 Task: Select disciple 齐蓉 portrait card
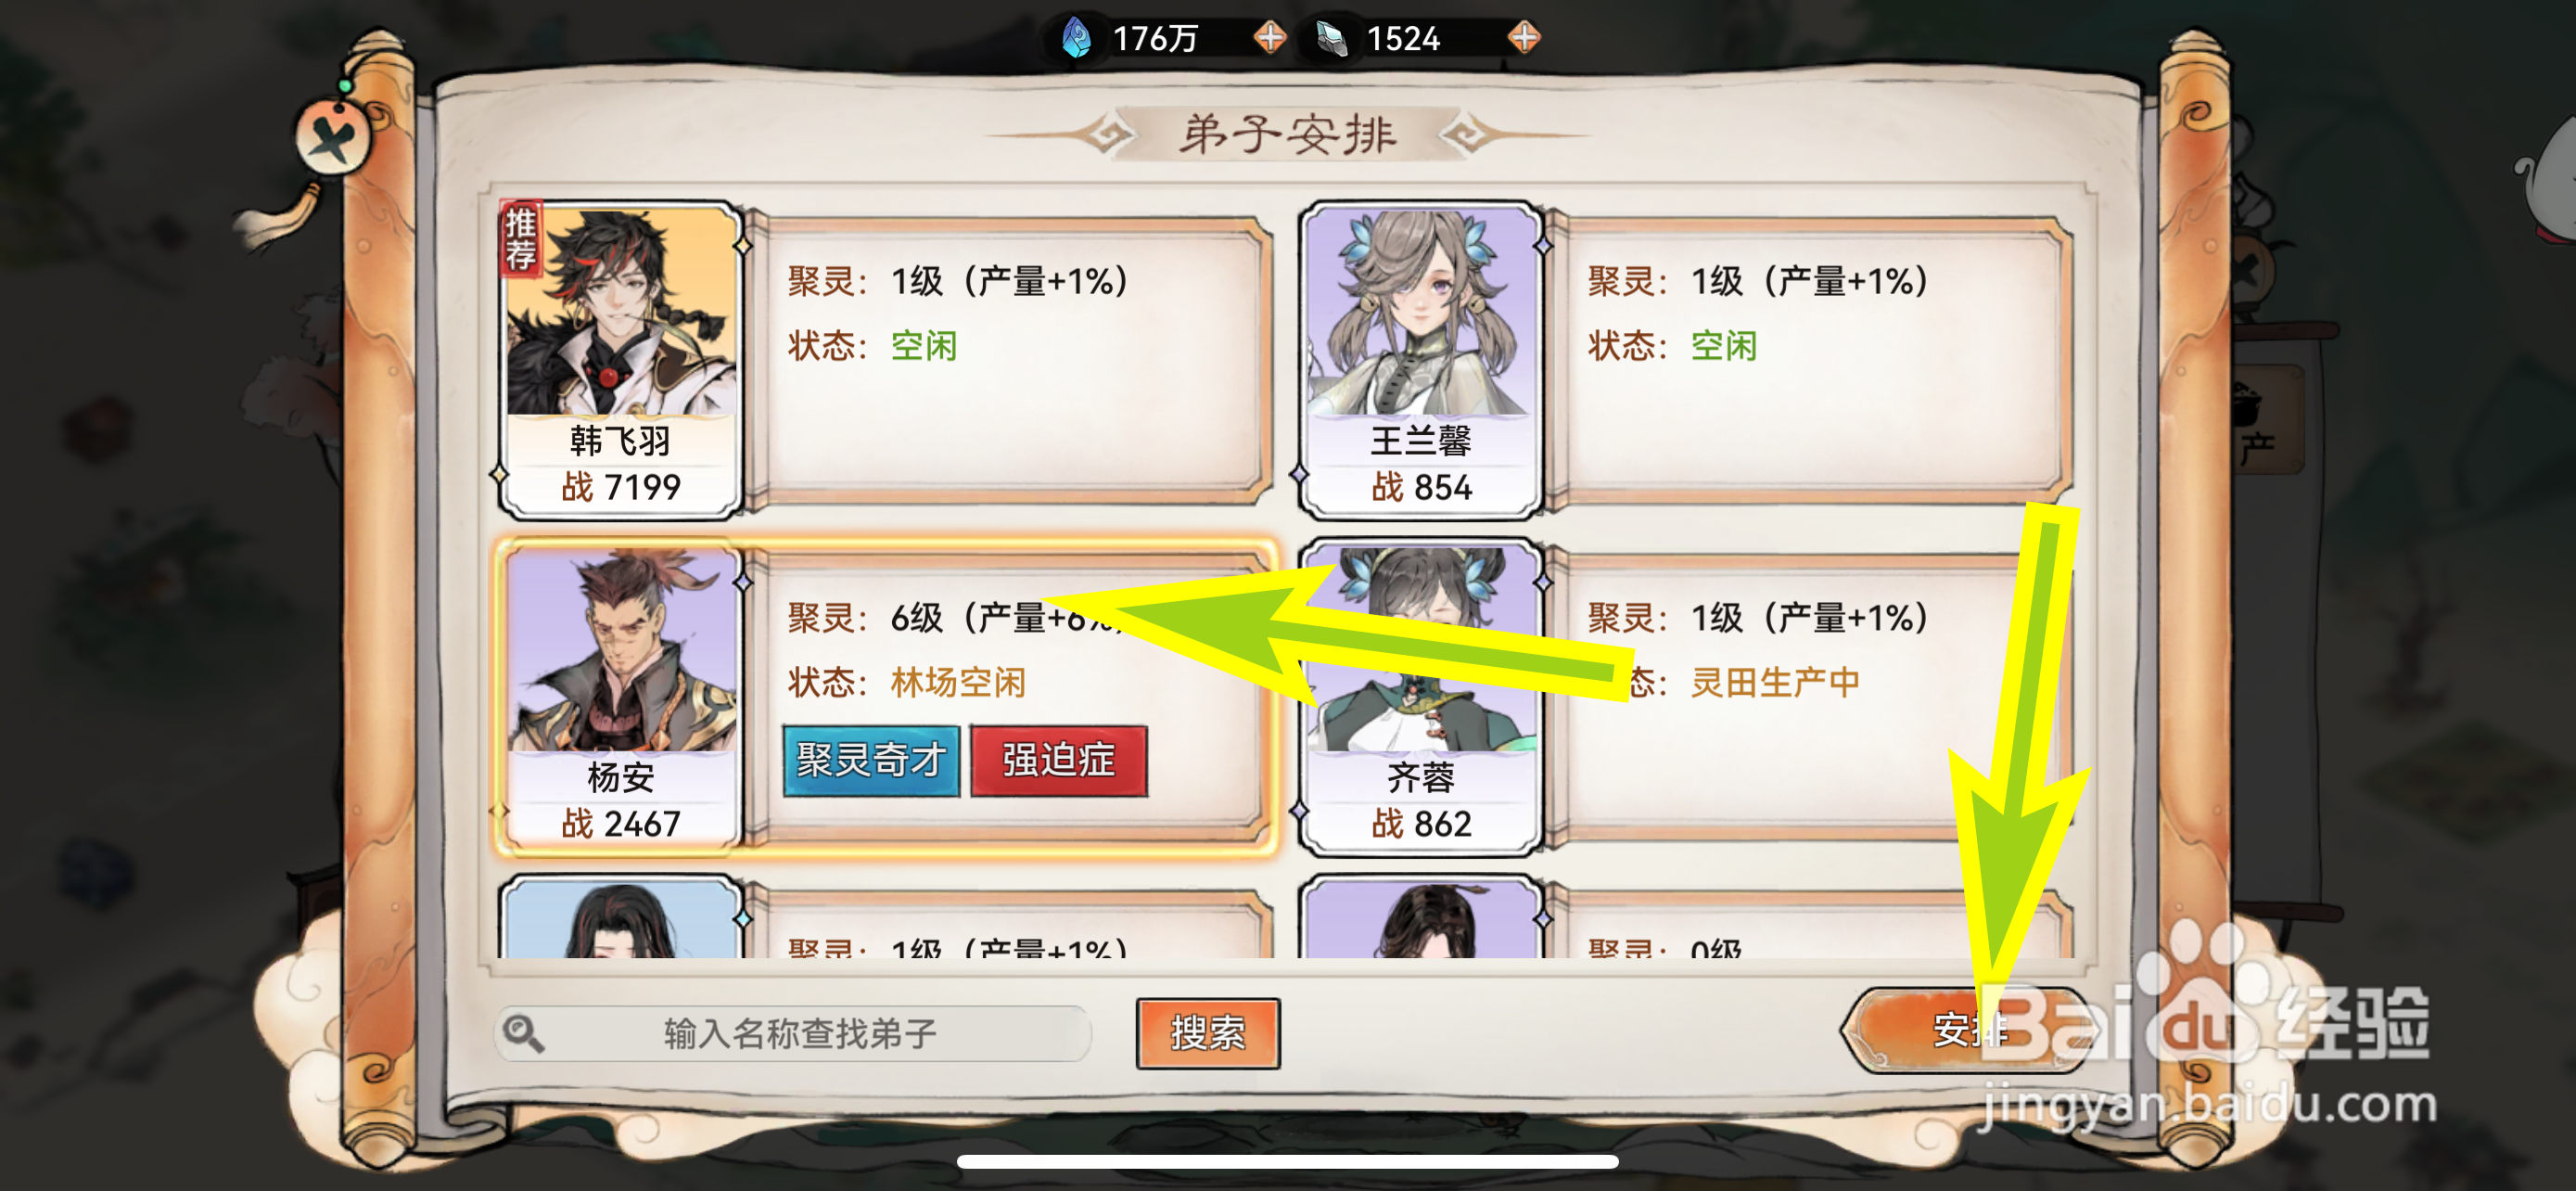click(x=1421, y=697)
